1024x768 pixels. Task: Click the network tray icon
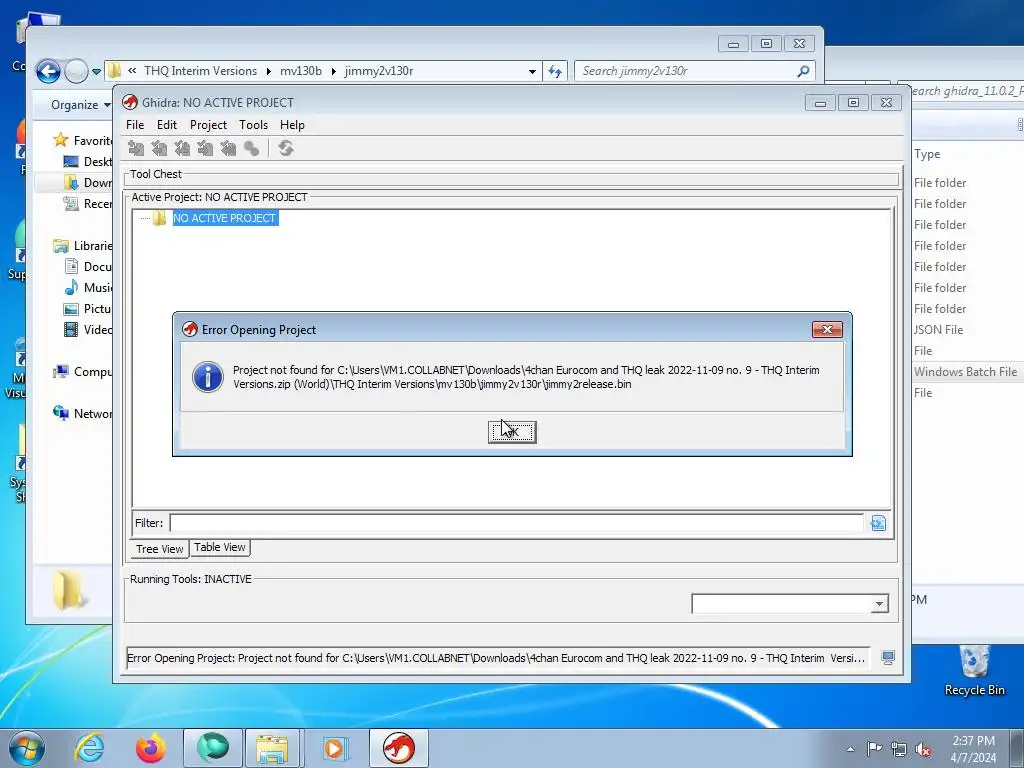tap(899, 749)
